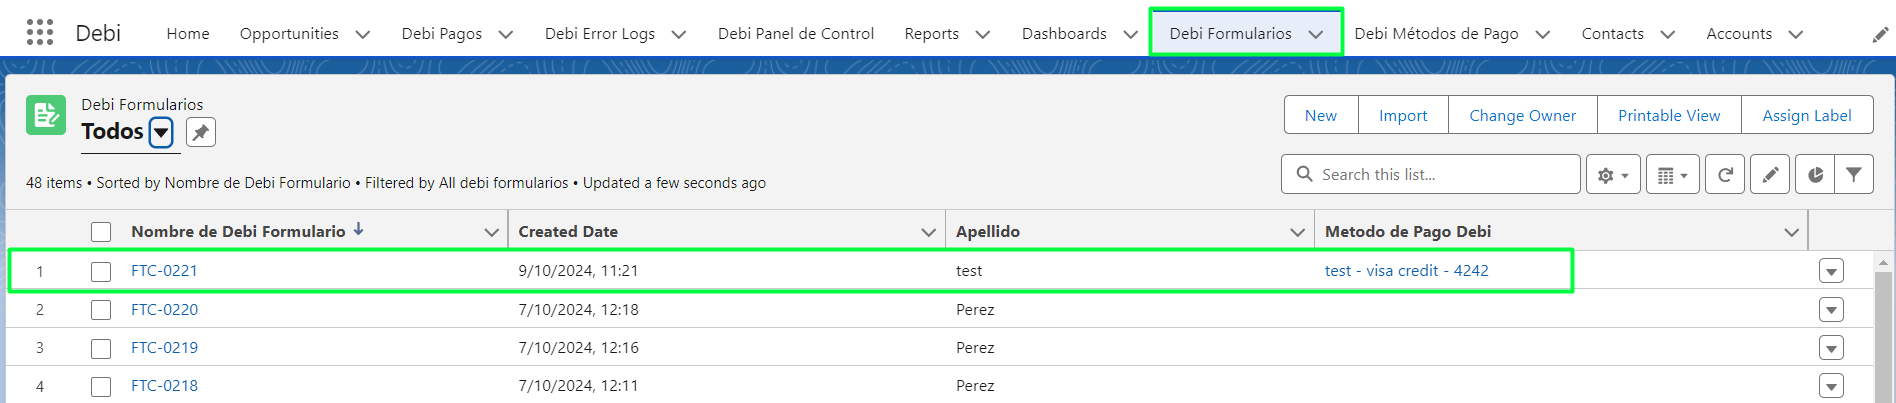Open list view controls gear
Viewport: 1896px width, 403px height.
(1613, 175)
